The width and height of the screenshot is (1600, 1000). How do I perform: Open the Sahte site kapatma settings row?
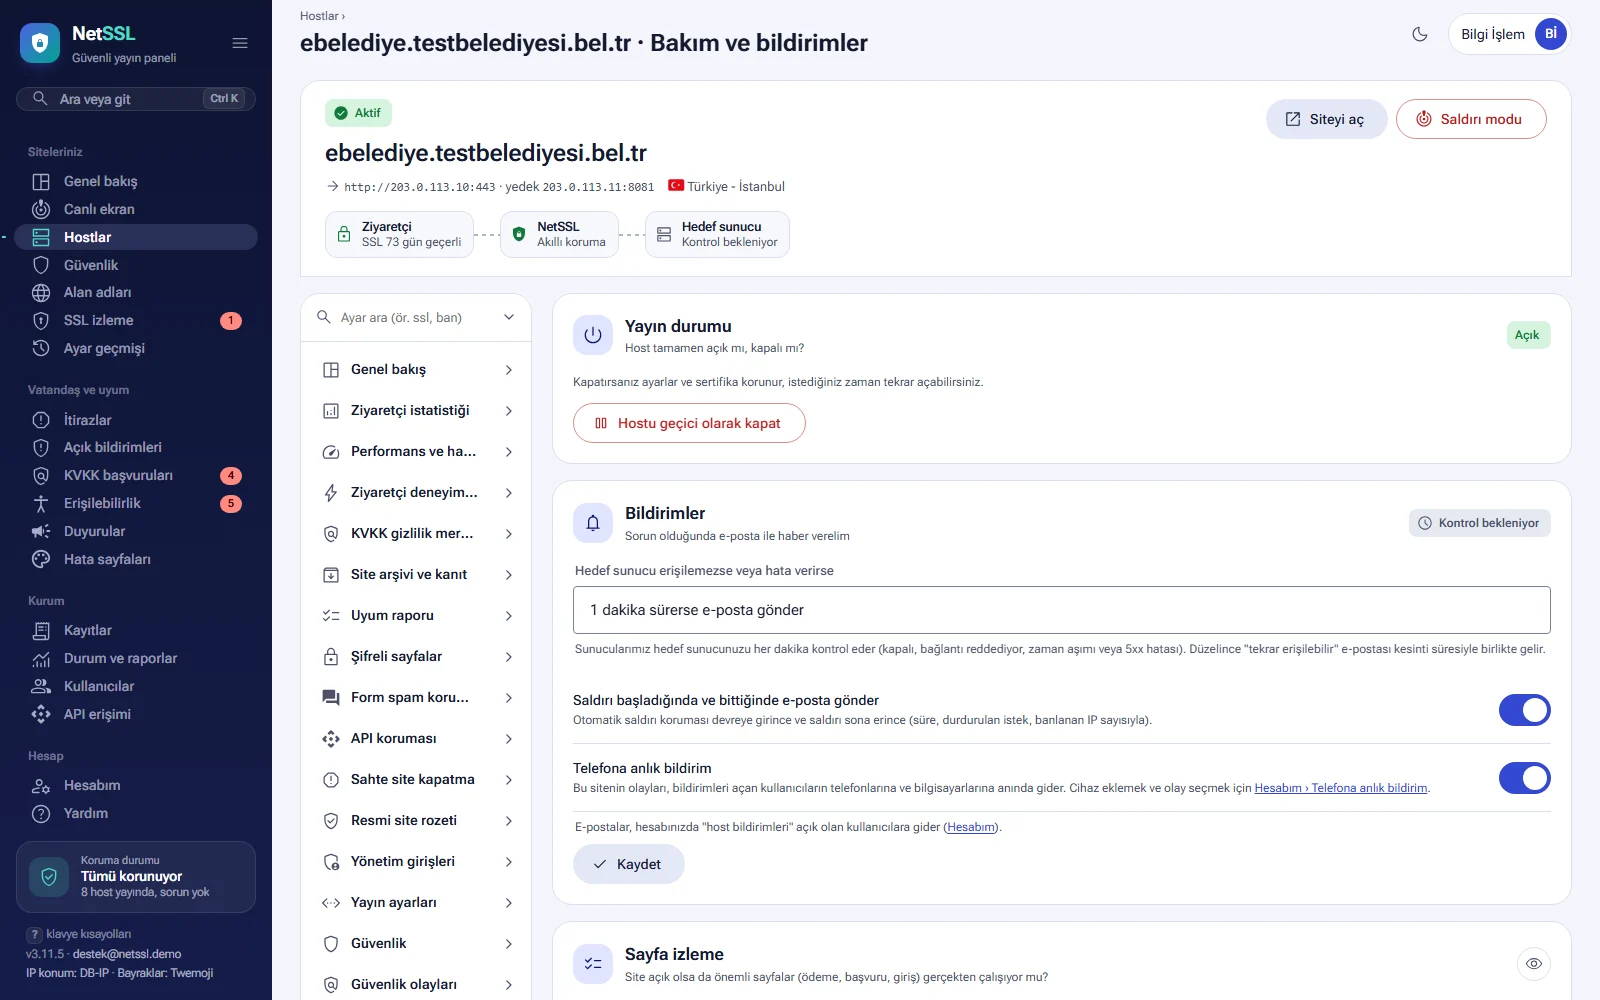point(416,780)
